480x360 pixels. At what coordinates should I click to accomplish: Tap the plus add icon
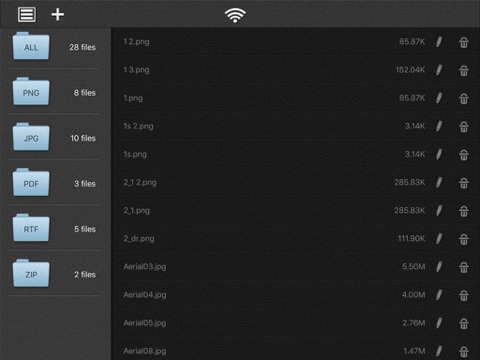pyautogui.click(x=58, y=15)
